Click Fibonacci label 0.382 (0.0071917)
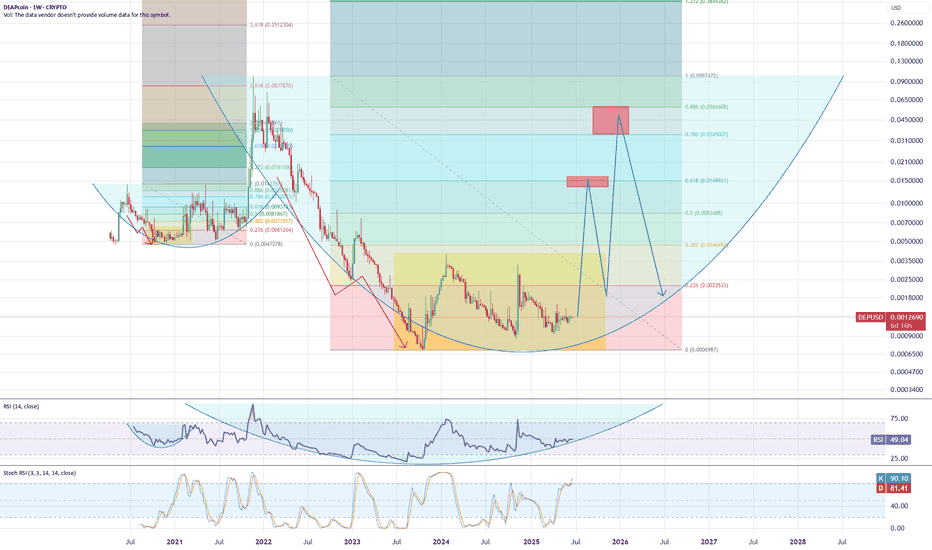Image resolution: width=932 pixels, height=550 pixels. pos(271,221)
